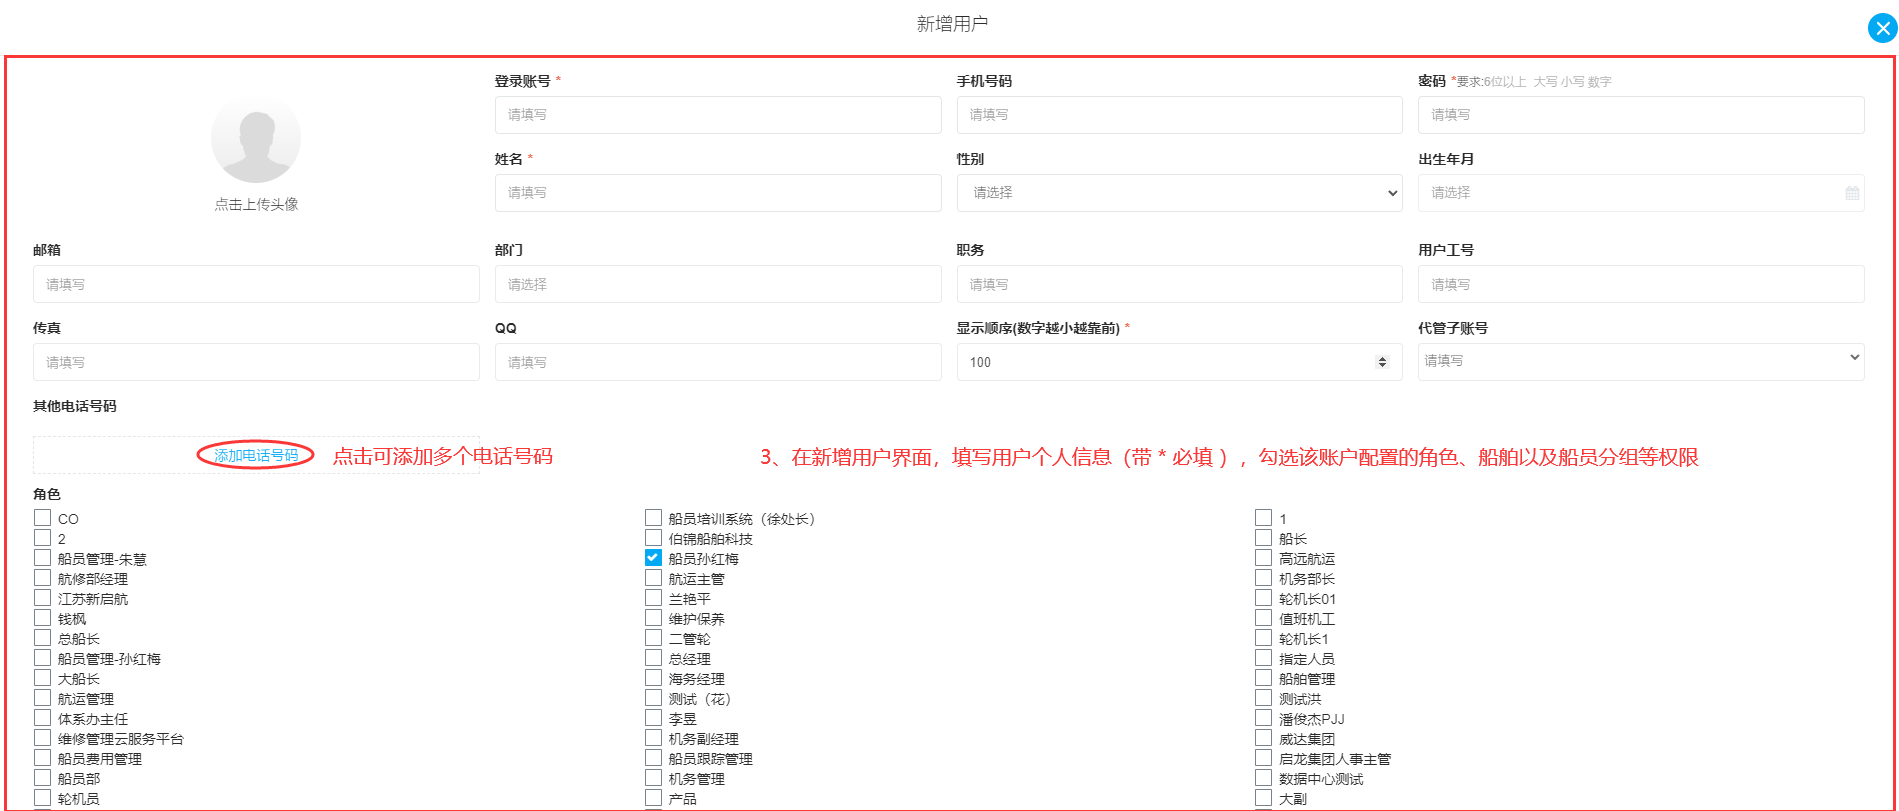Viewport: 1899px width, 811px height.
Task: Check the role named 1
Action: 1263,518
